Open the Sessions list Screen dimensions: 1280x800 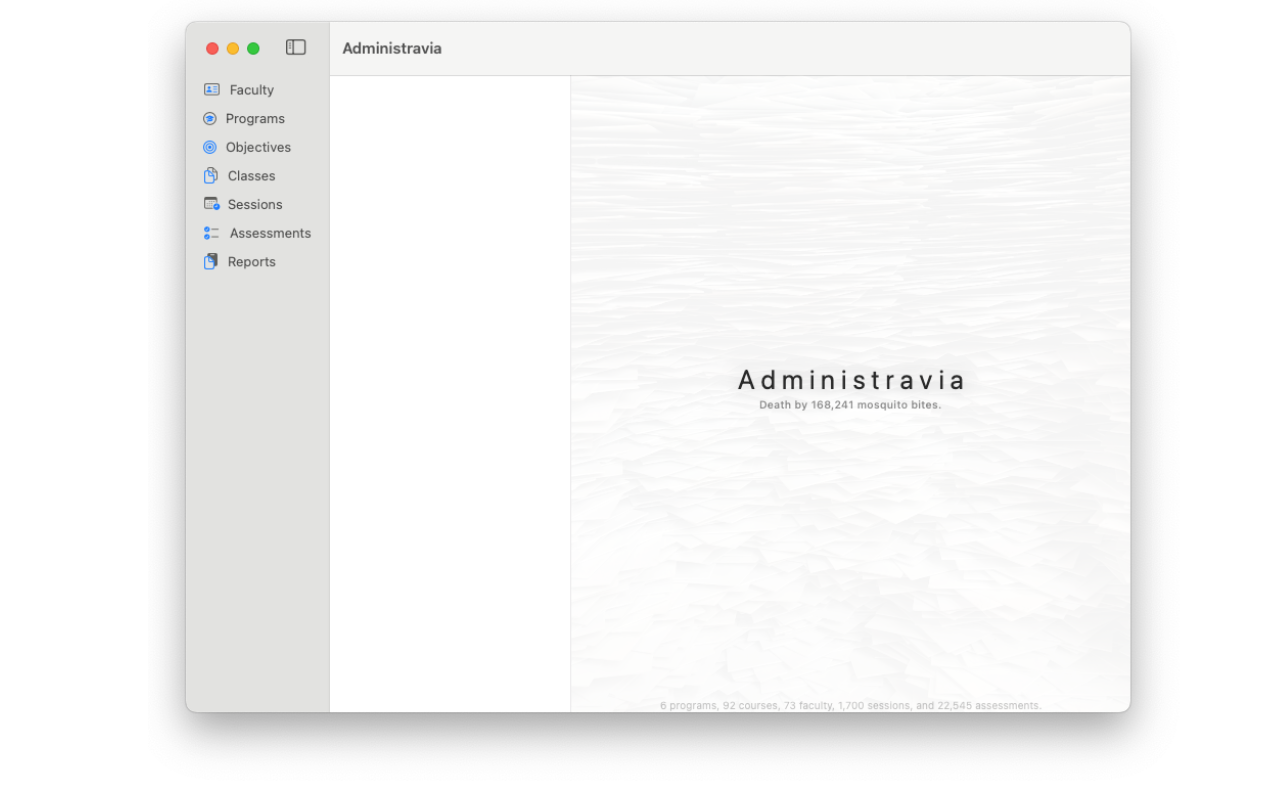coord(254,204)
